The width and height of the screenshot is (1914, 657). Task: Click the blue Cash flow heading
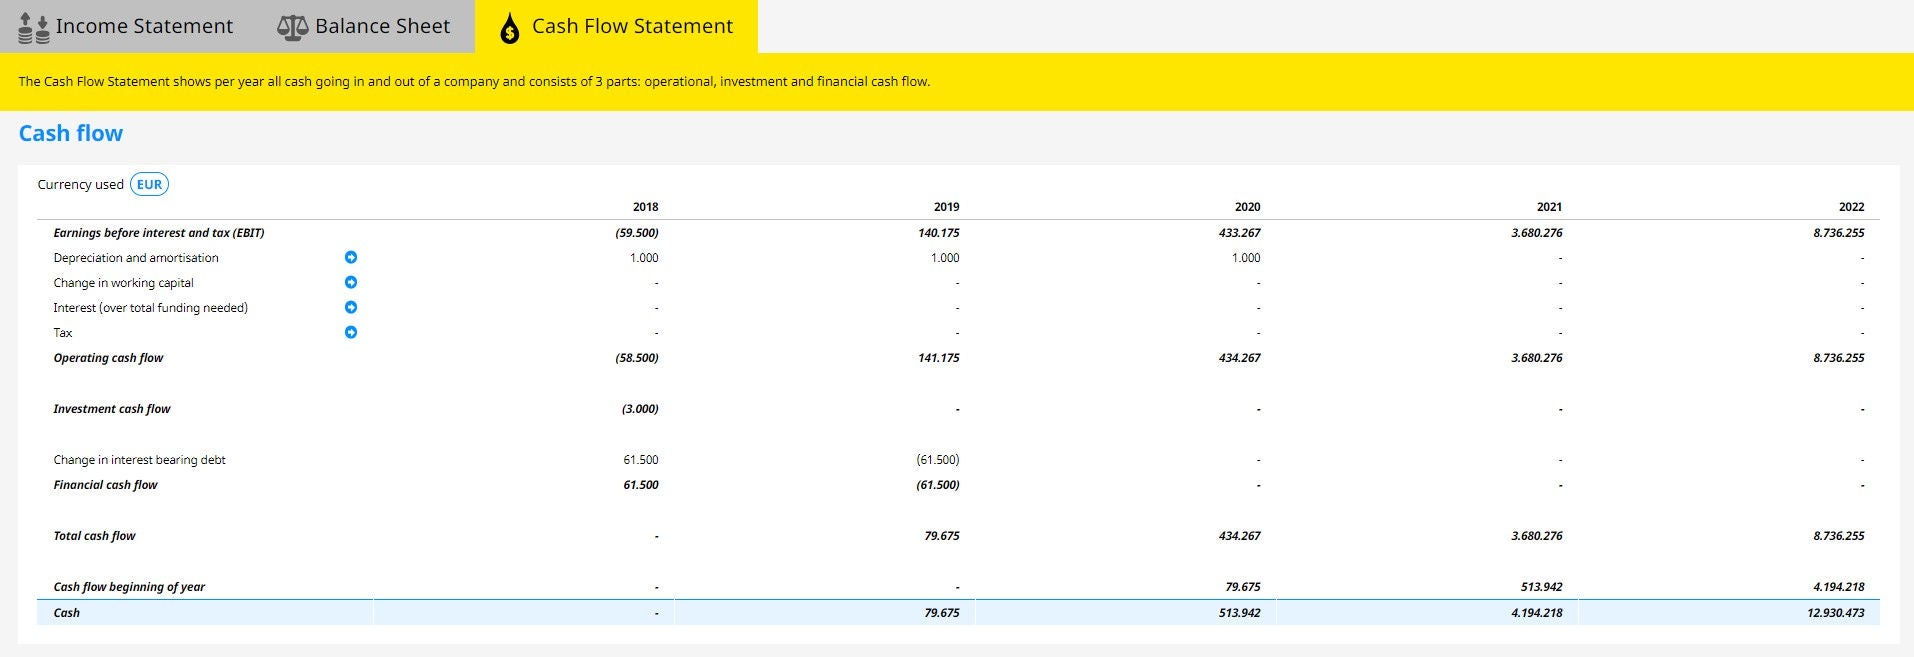click(x=71, y=134)
